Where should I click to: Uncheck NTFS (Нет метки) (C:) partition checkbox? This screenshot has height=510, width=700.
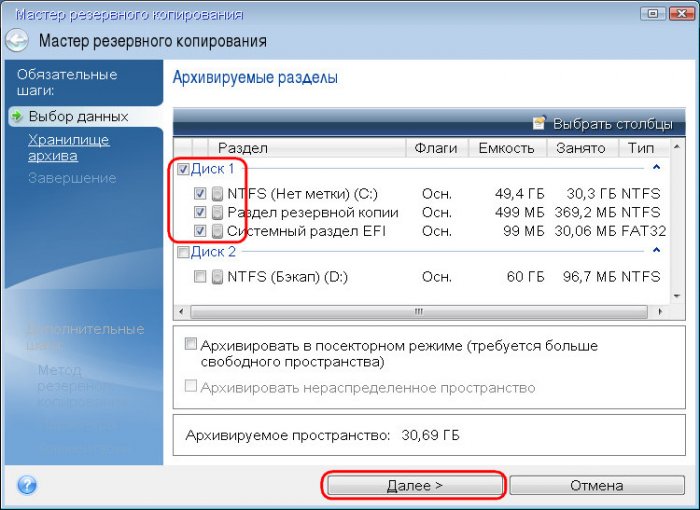click(x=200, y=193)
